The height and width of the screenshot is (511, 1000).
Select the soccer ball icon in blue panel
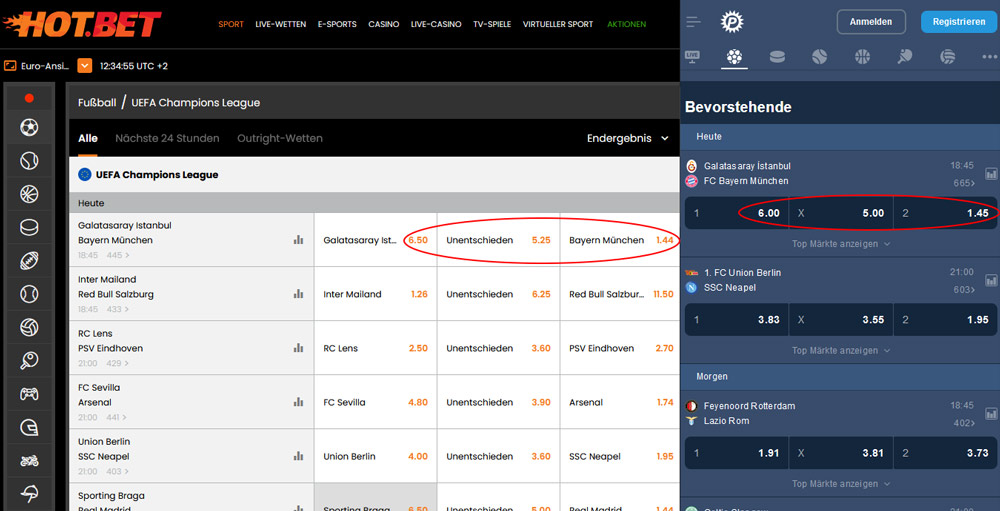pos(735,57)
